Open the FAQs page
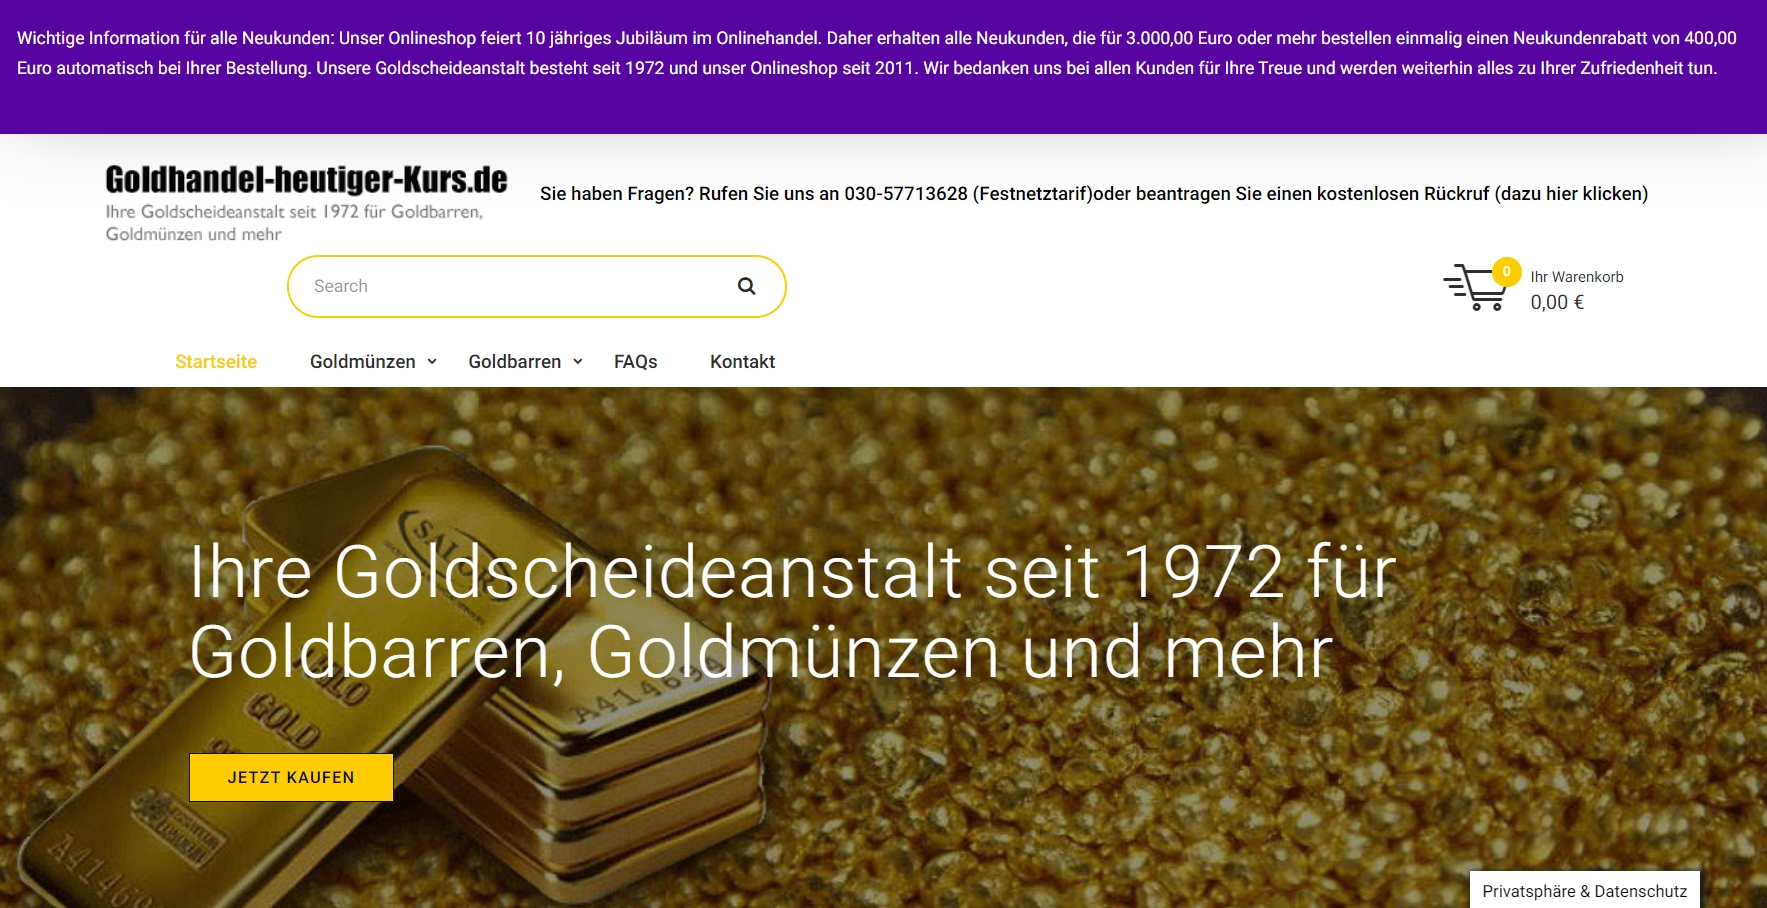Screen dimensions: 1767x908 point(635,362)
